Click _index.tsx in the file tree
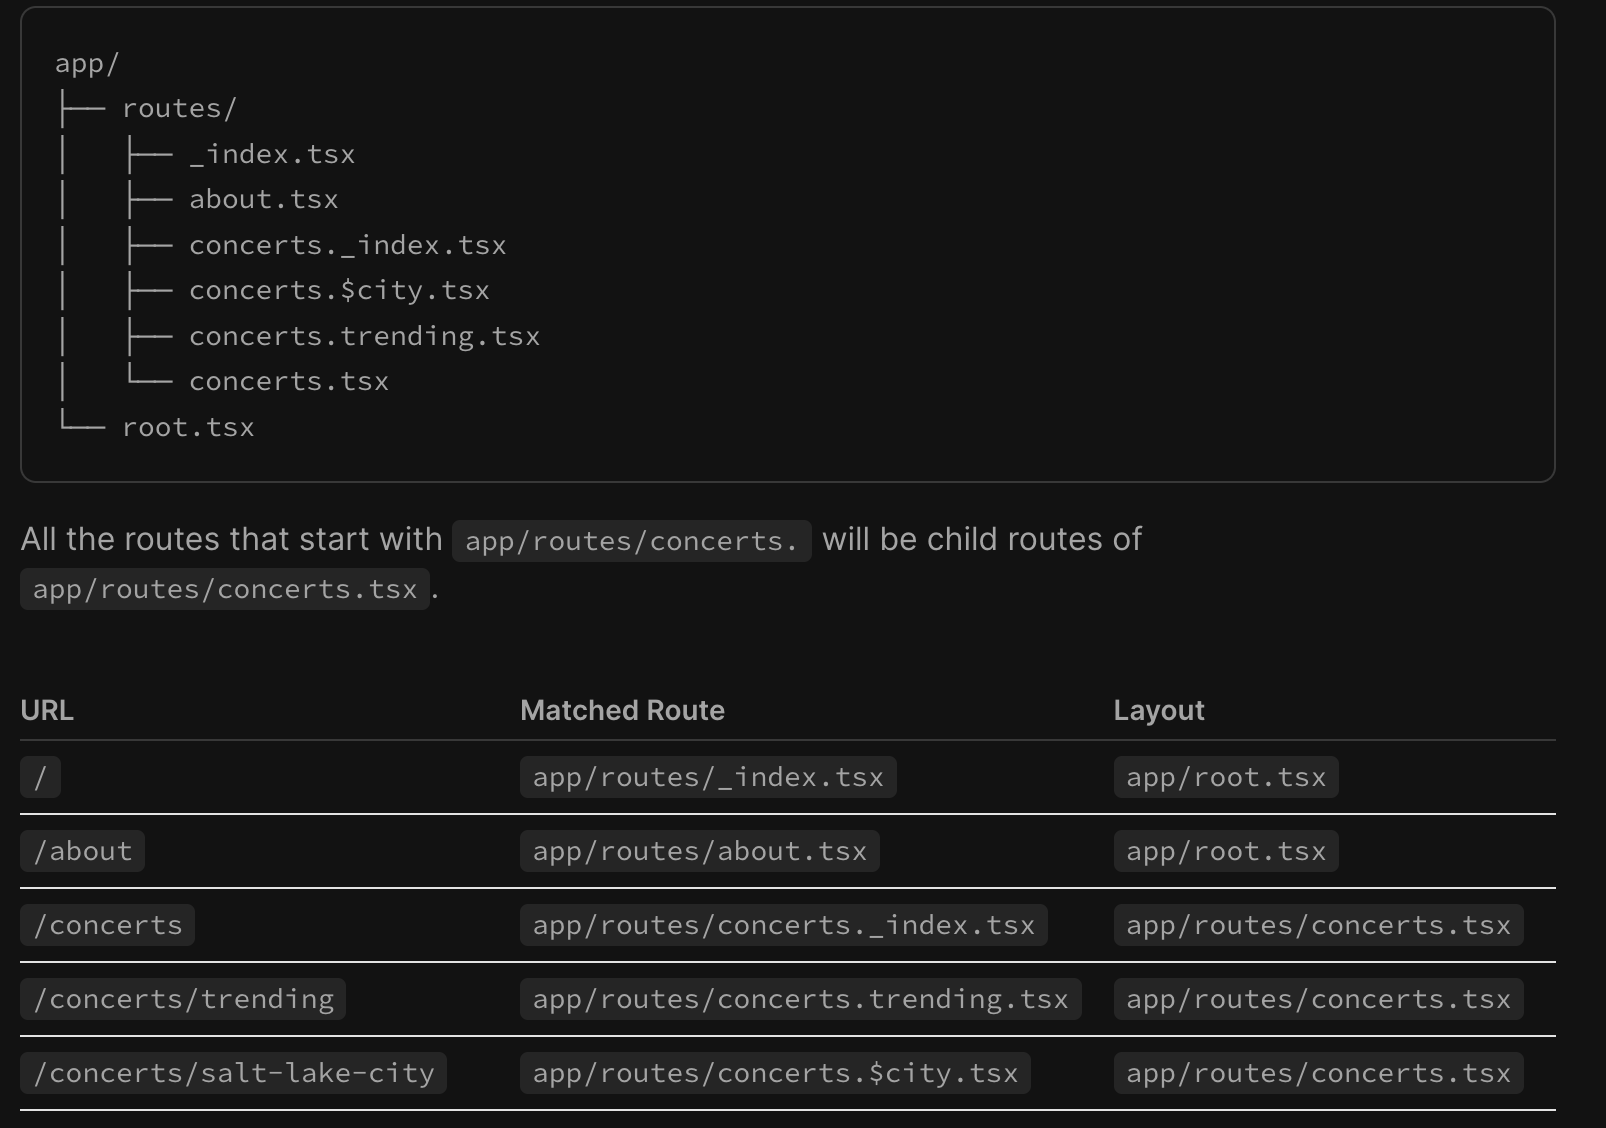1606x1128 pixels. point(272,155)
